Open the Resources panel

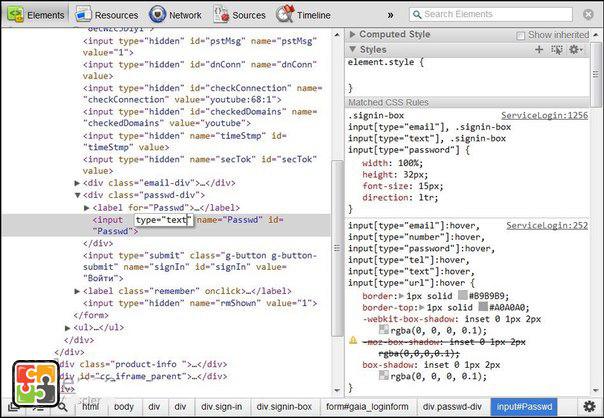[x=107, y=15]
